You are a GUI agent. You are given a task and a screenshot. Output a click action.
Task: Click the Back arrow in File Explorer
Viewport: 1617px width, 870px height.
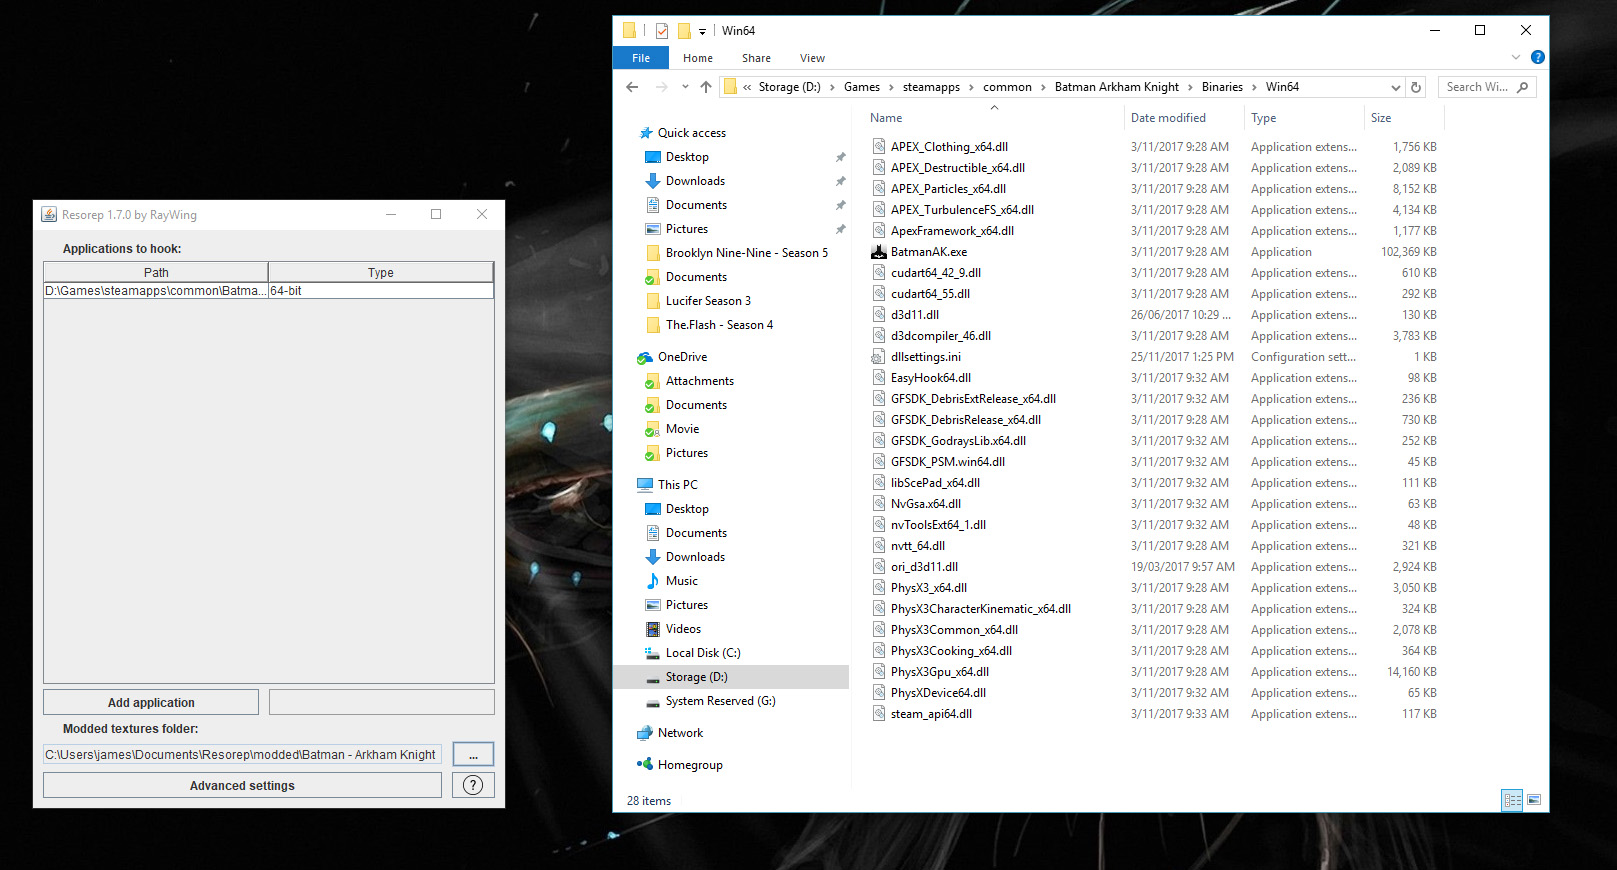tap(632, 87)
